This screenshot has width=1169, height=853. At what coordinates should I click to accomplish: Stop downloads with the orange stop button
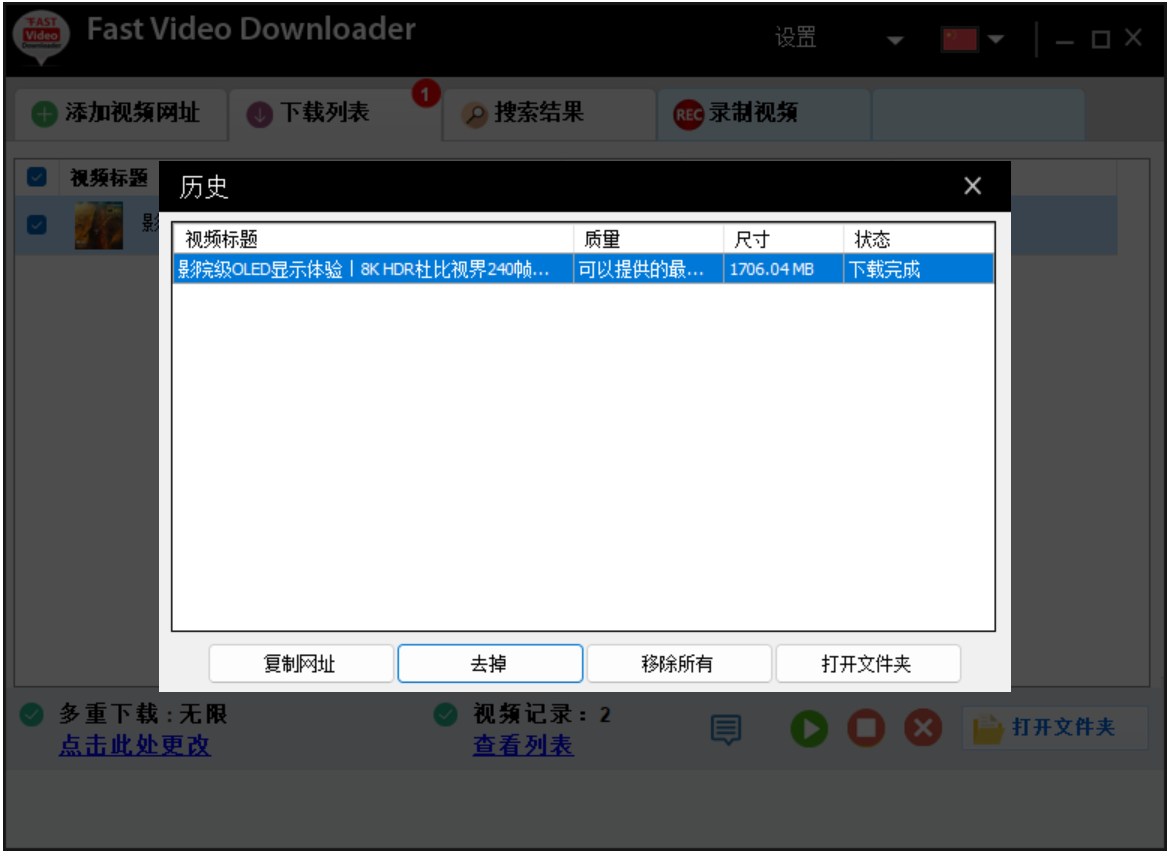(x=866, y=728)
